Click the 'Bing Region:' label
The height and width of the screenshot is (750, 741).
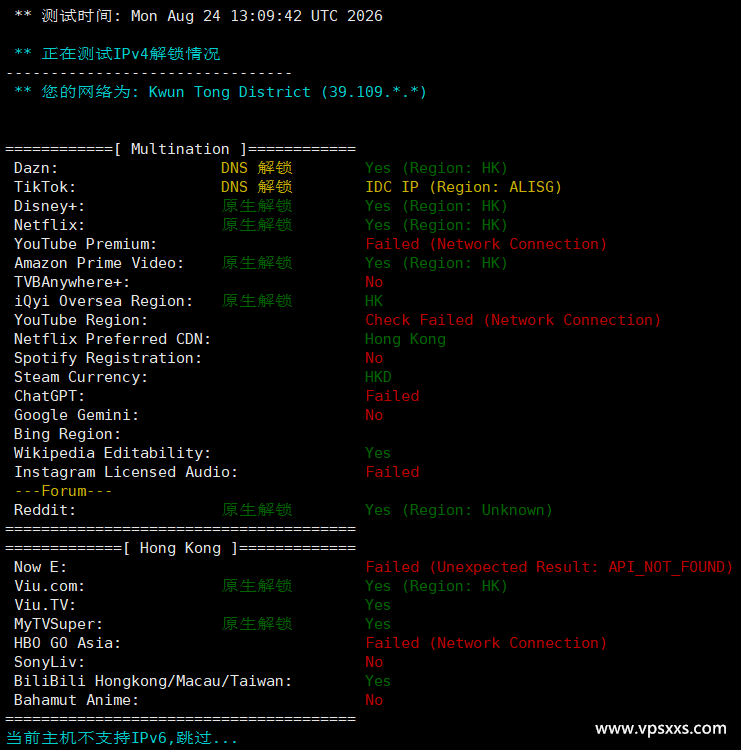[67, 434]
